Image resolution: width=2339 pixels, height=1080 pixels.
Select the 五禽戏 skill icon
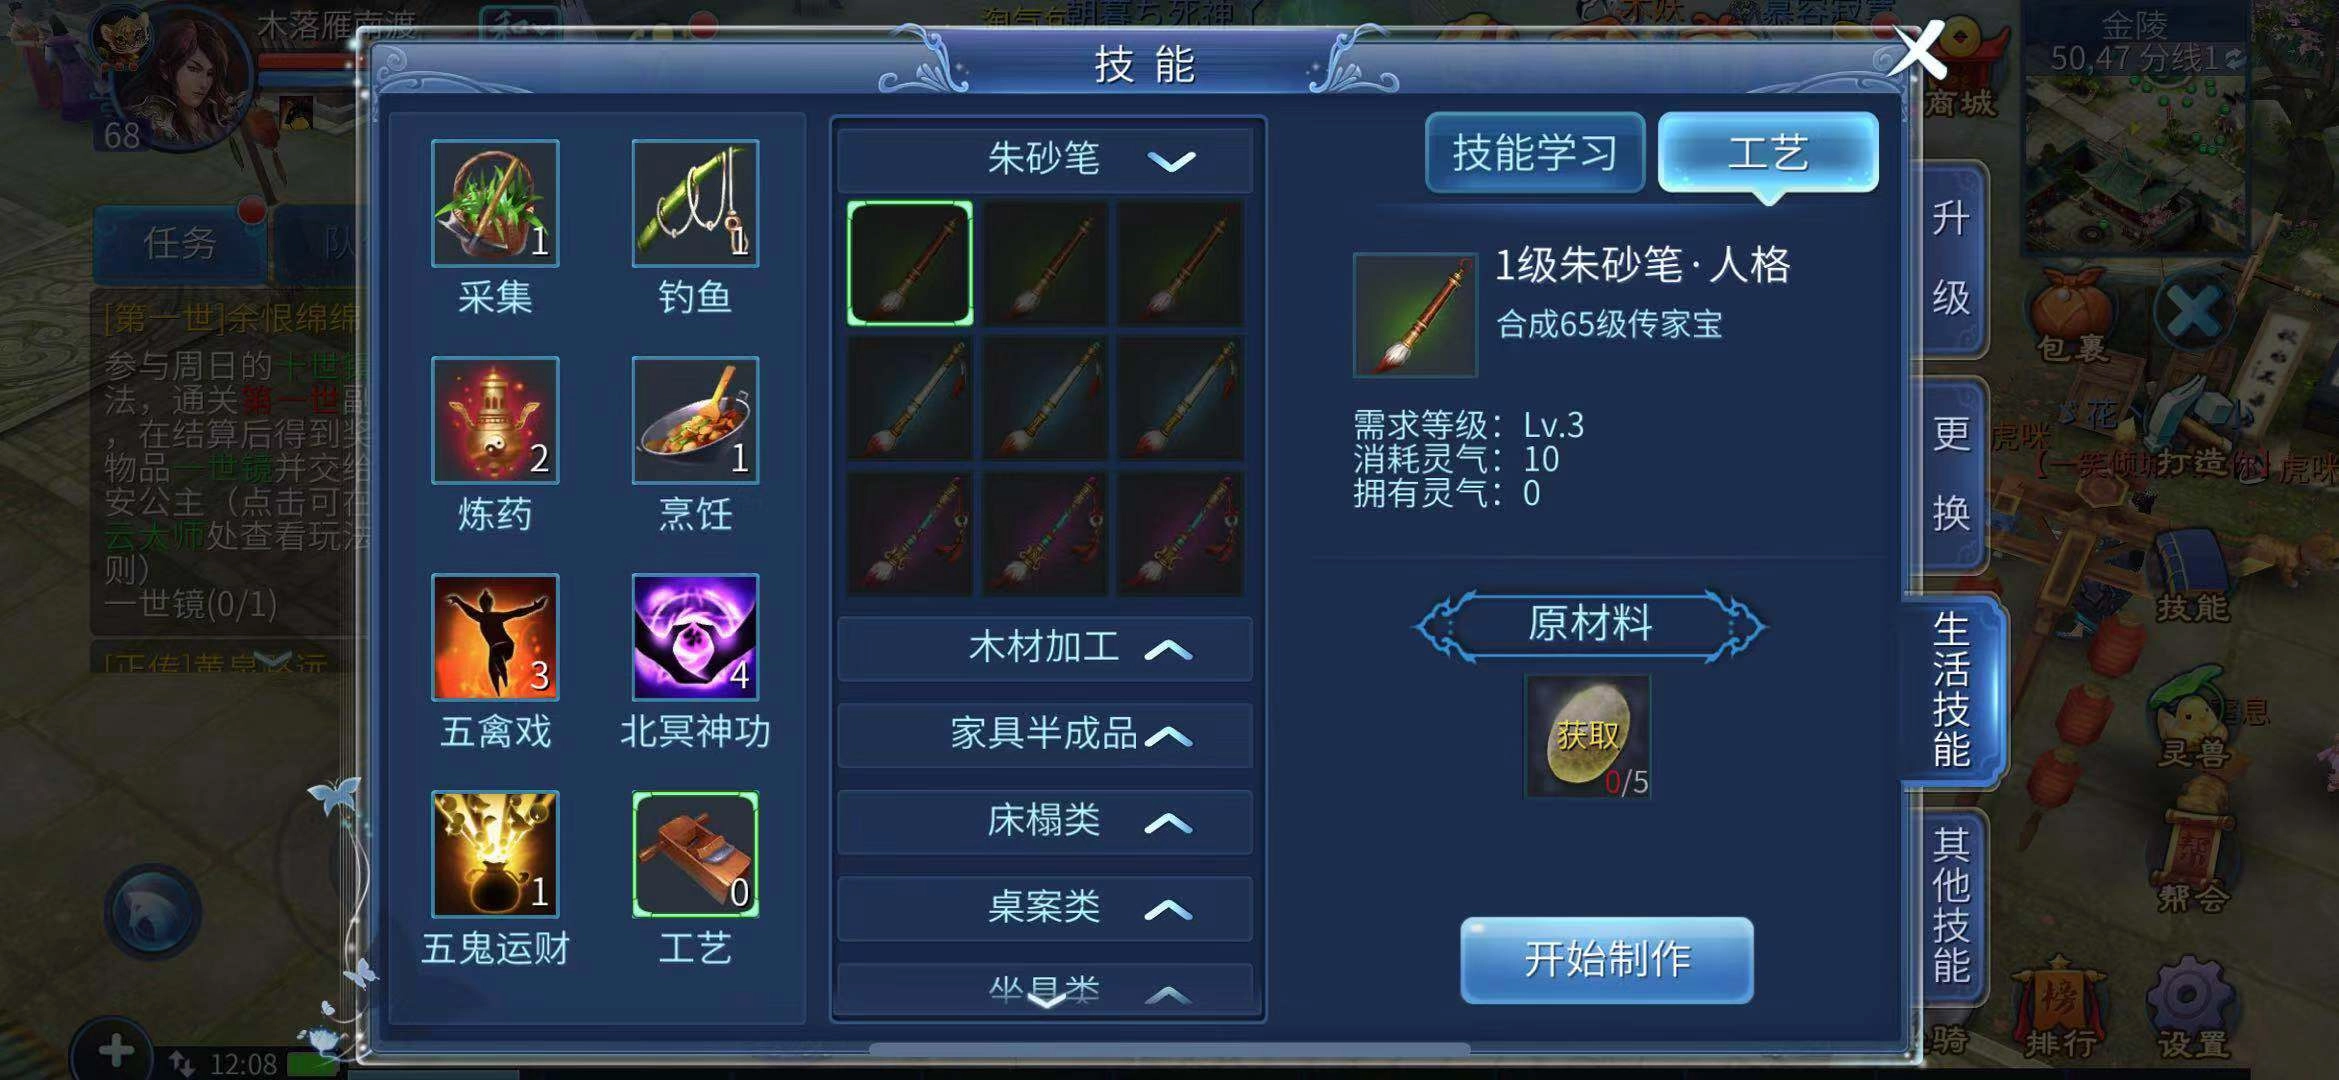coord(495,637)
